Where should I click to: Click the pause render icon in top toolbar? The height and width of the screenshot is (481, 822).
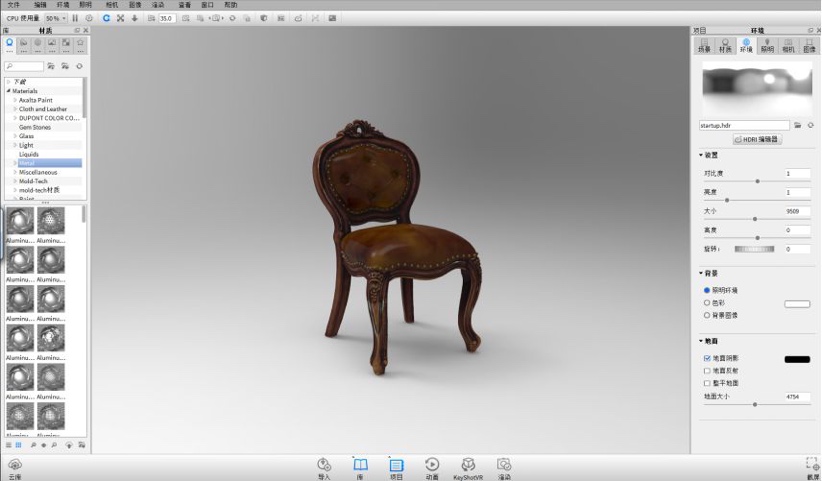pos(75,18)
